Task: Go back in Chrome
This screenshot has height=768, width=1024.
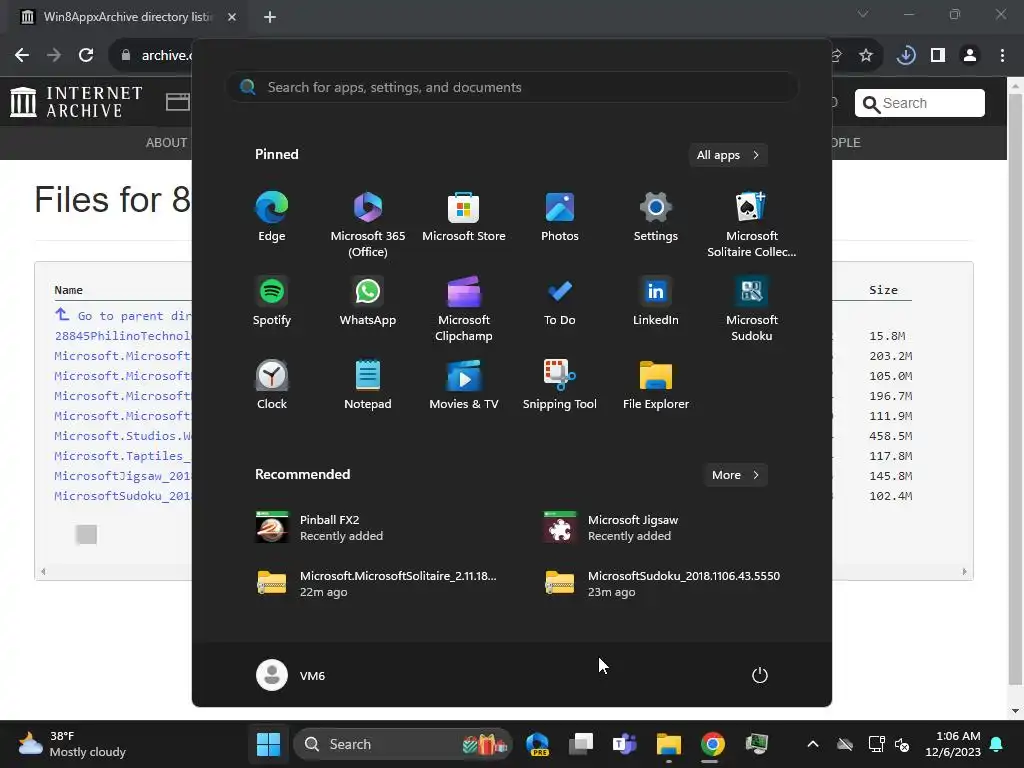Action: [x=22, y=55]
